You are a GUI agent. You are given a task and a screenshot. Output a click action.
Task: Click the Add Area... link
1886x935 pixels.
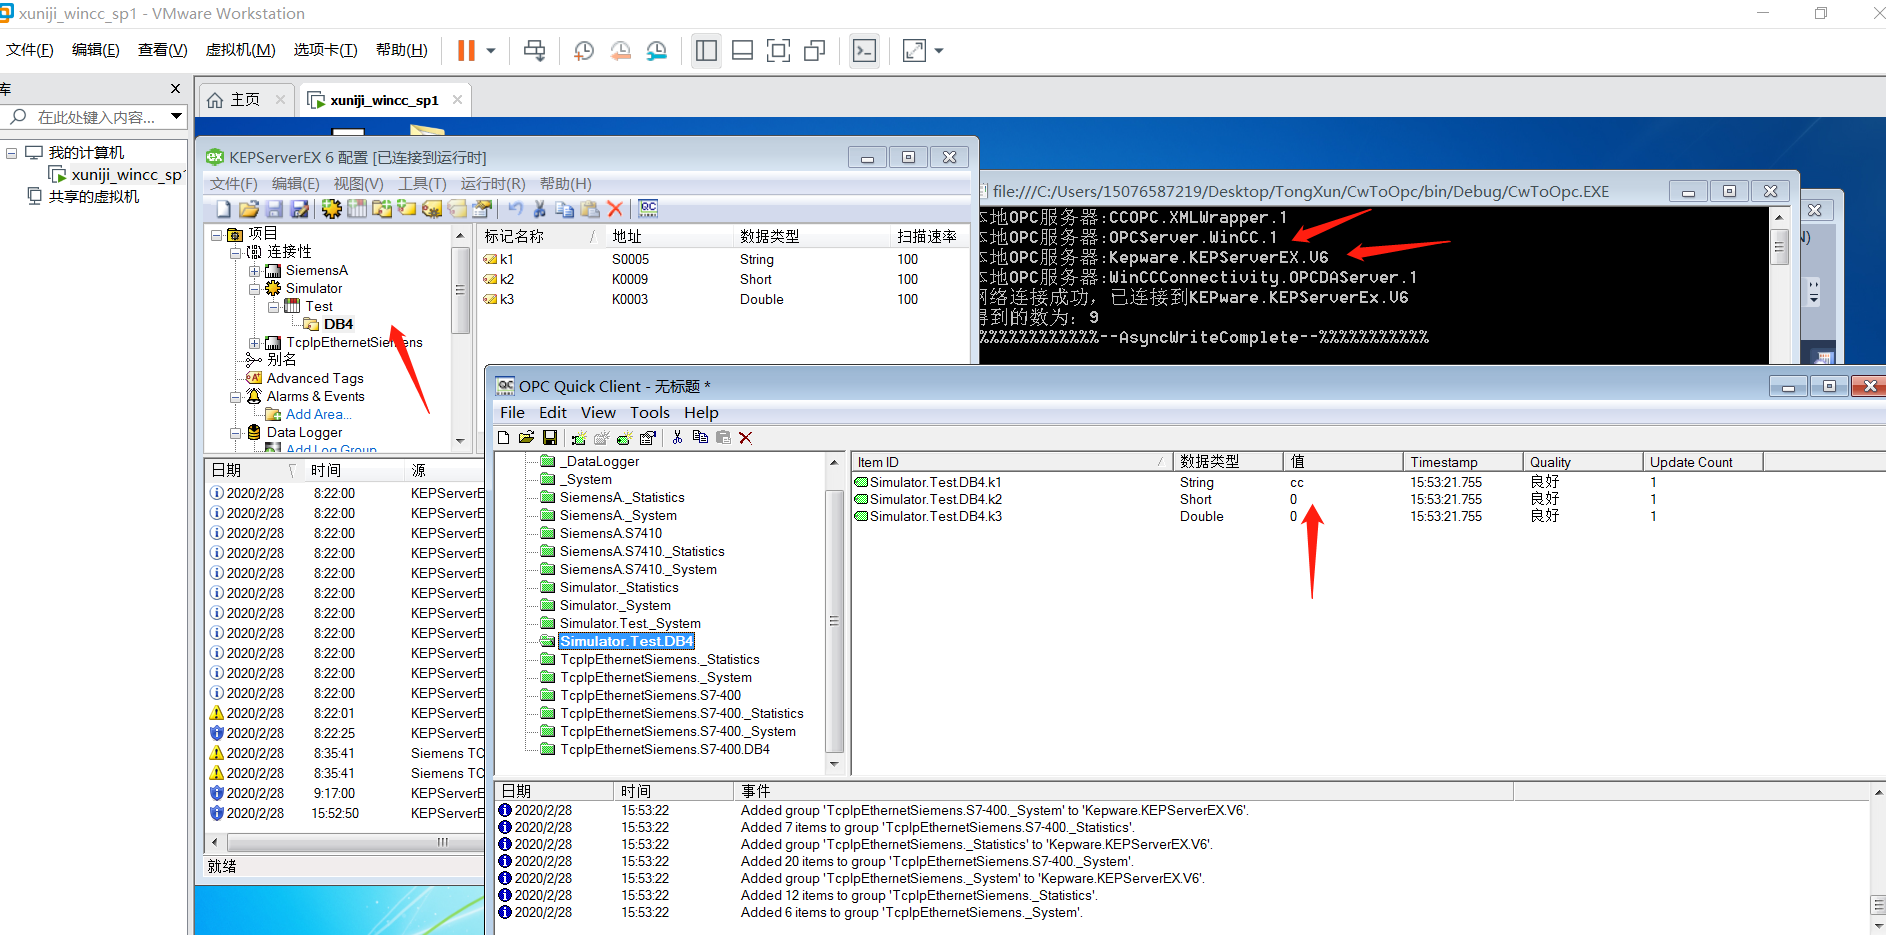[x=318, y=414]
